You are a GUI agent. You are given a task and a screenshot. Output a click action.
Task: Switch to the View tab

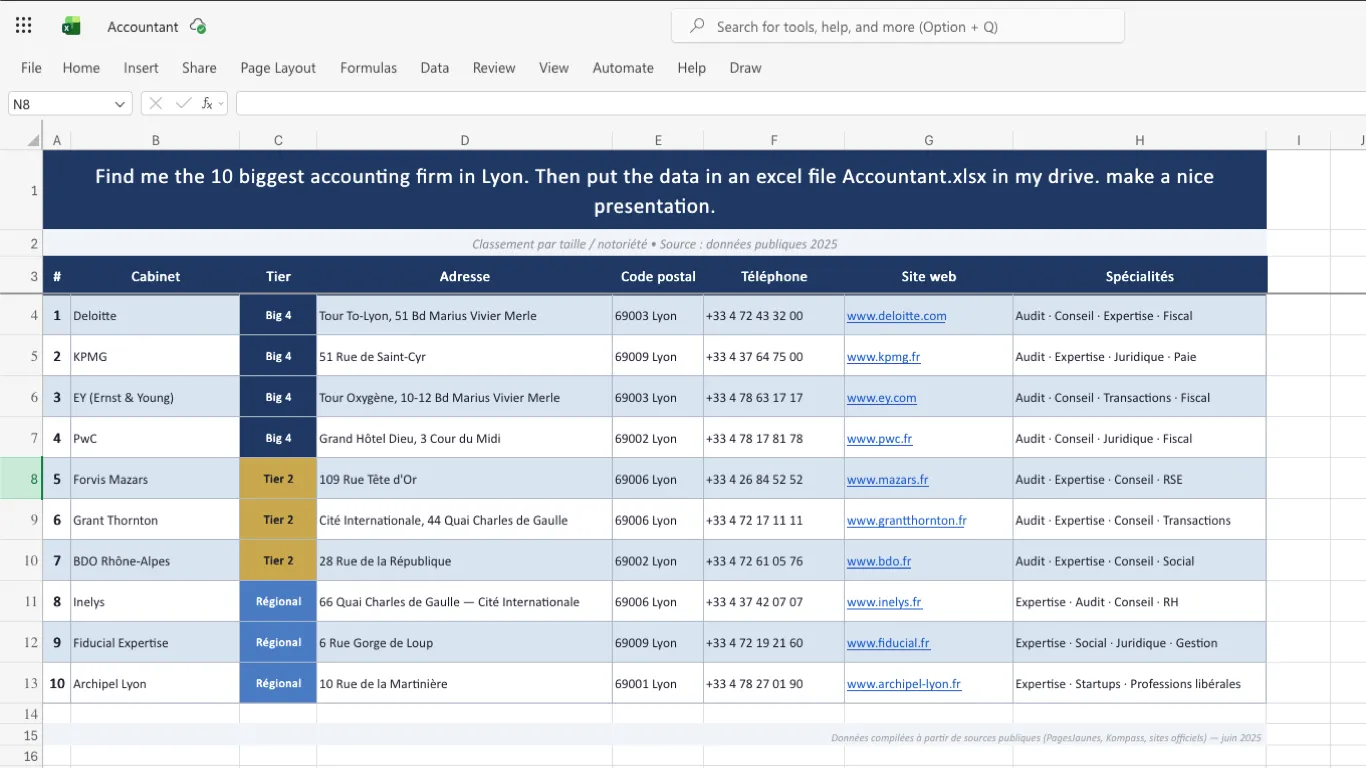pyautogui.click(x=554, y=68)
